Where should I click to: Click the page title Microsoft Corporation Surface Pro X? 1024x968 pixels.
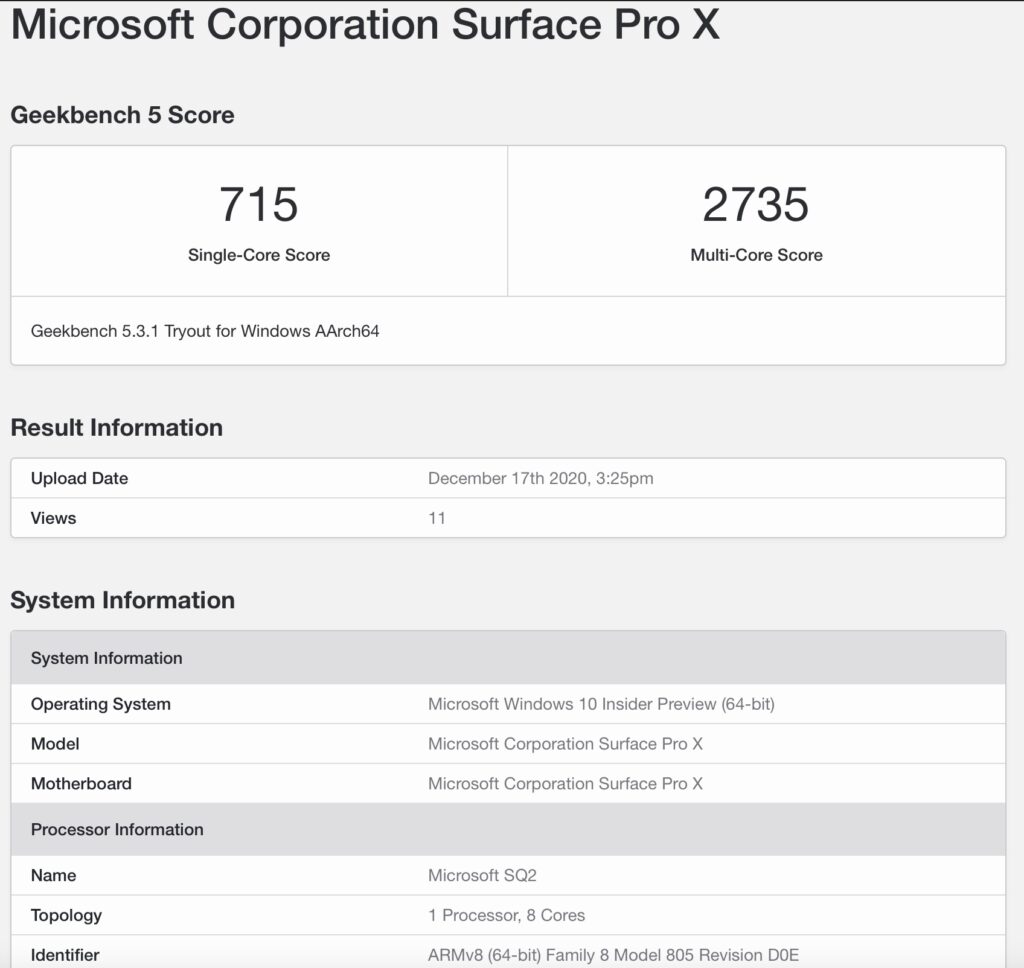(x=365, y=25)
